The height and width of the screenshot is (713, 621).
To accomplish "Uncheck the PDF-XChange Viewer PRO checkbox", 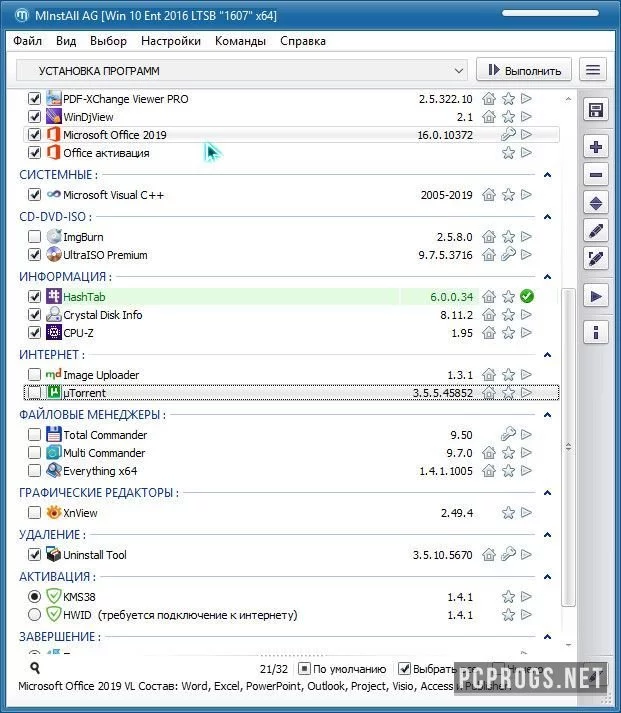I will 35,99.
